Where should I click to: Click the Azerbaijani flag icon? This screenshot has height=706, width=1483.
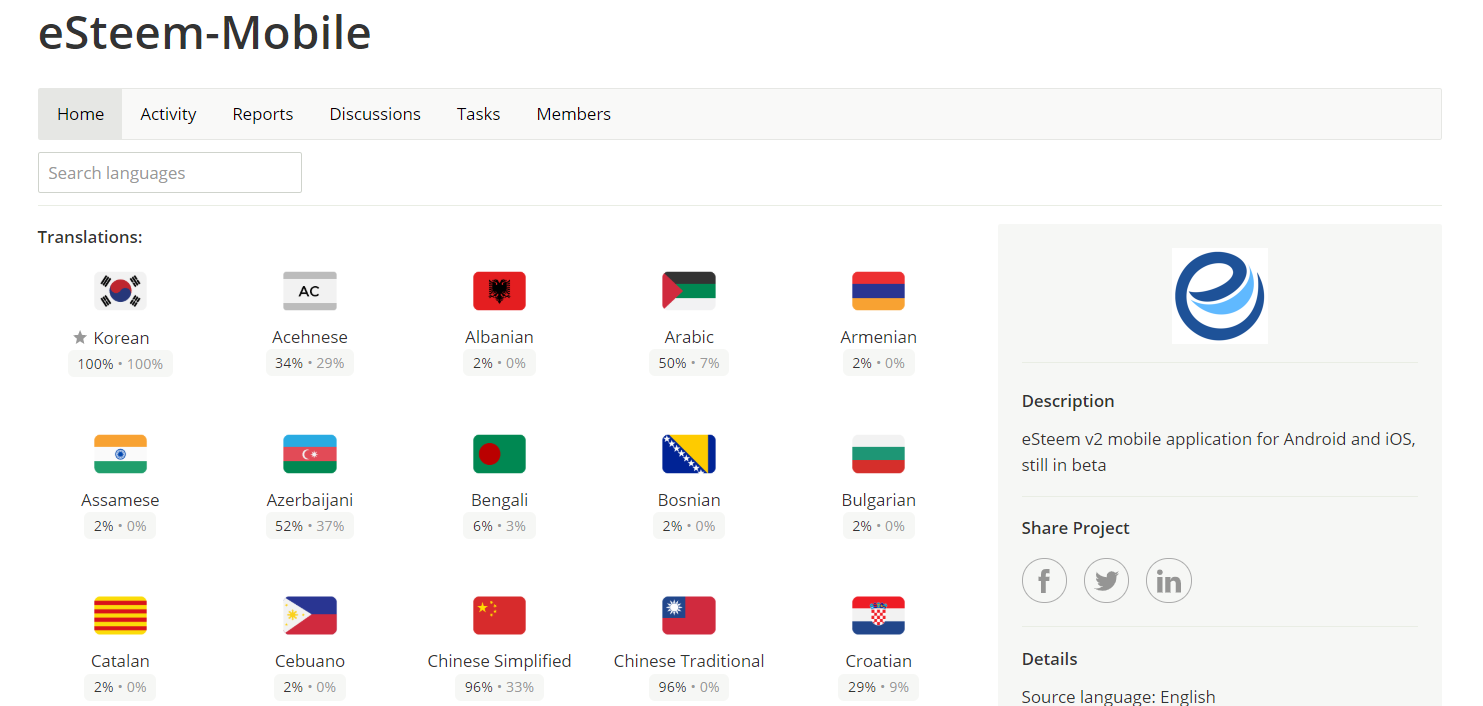pos(310,454)
